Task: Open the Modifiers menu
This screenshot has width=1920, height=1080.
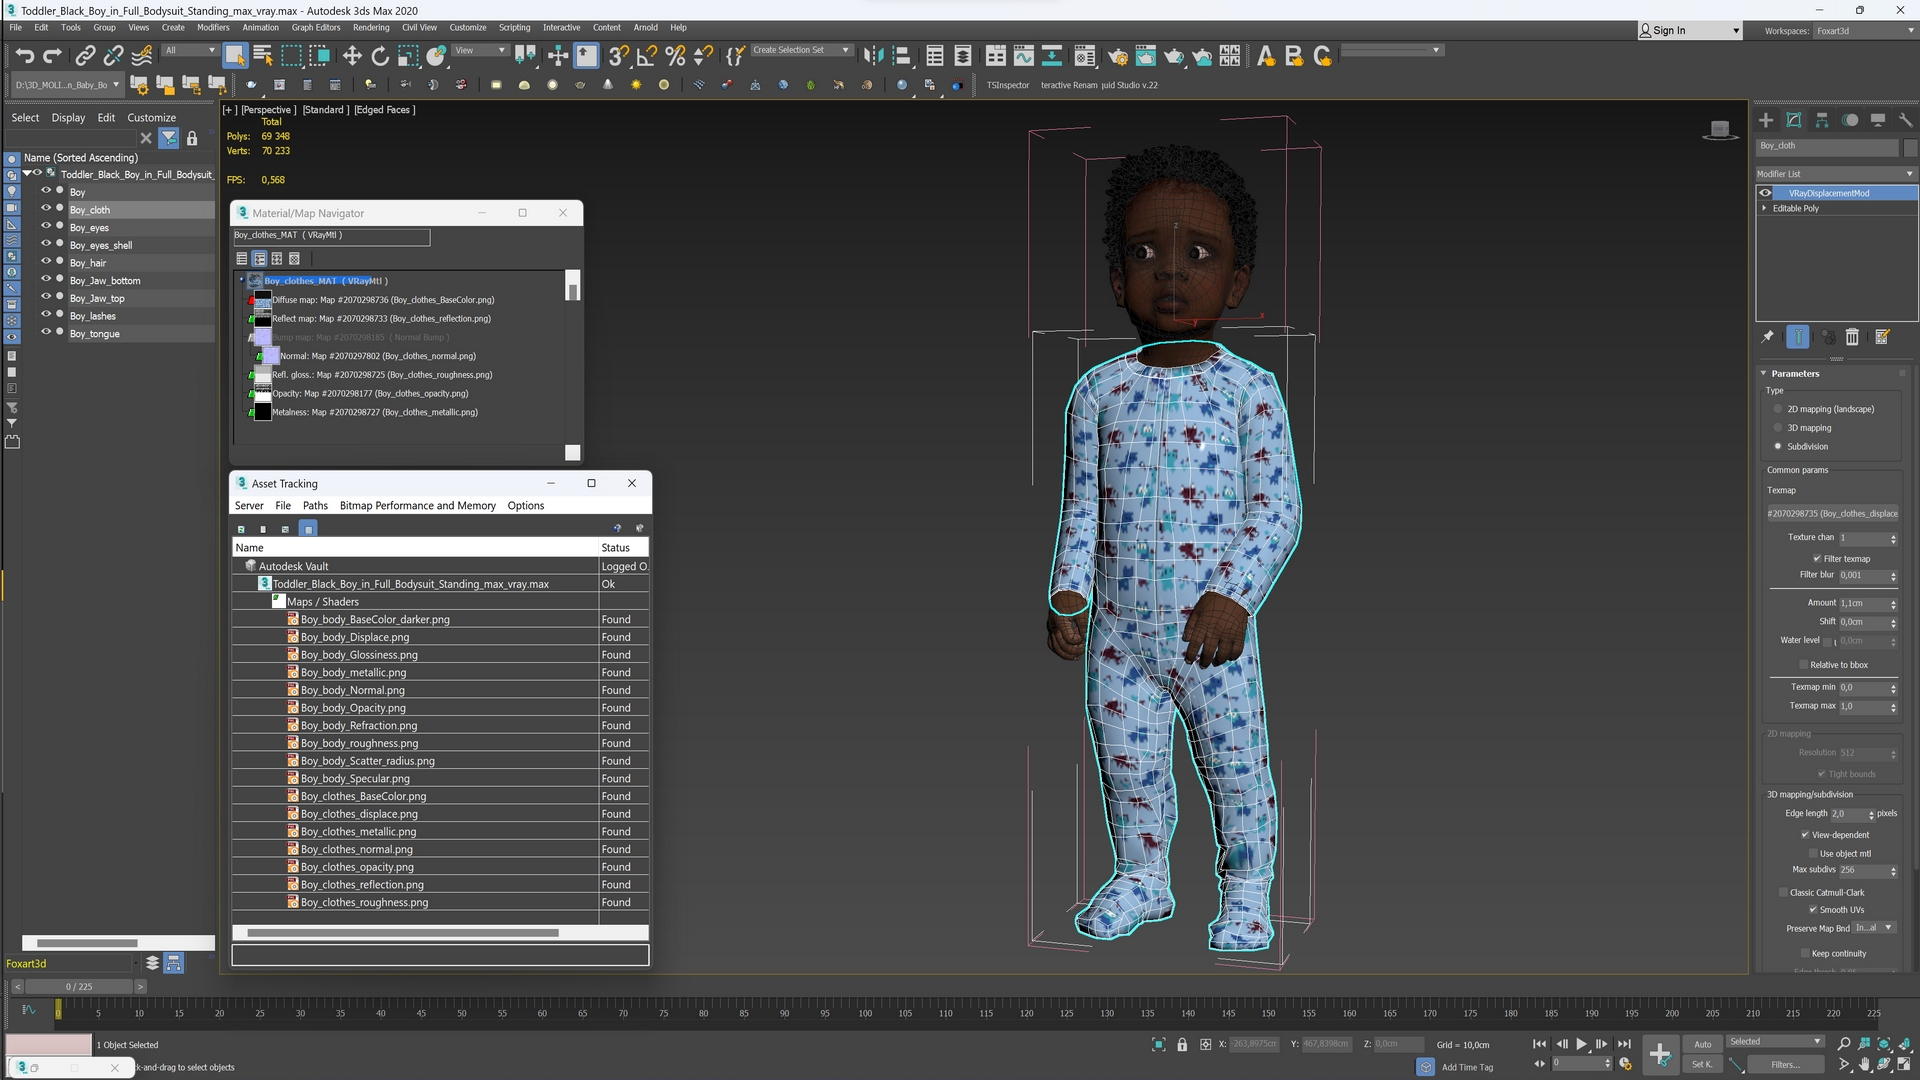Action: click(x=213, y=28)
